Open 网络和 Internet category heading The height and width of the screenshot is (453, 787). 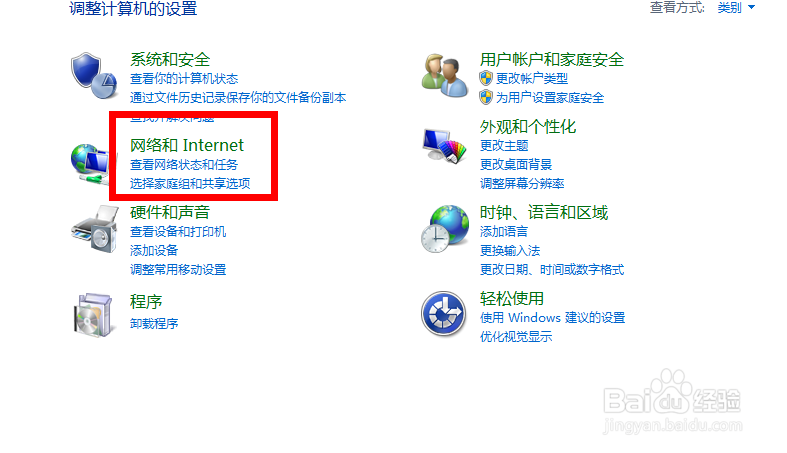click(187, 145)
